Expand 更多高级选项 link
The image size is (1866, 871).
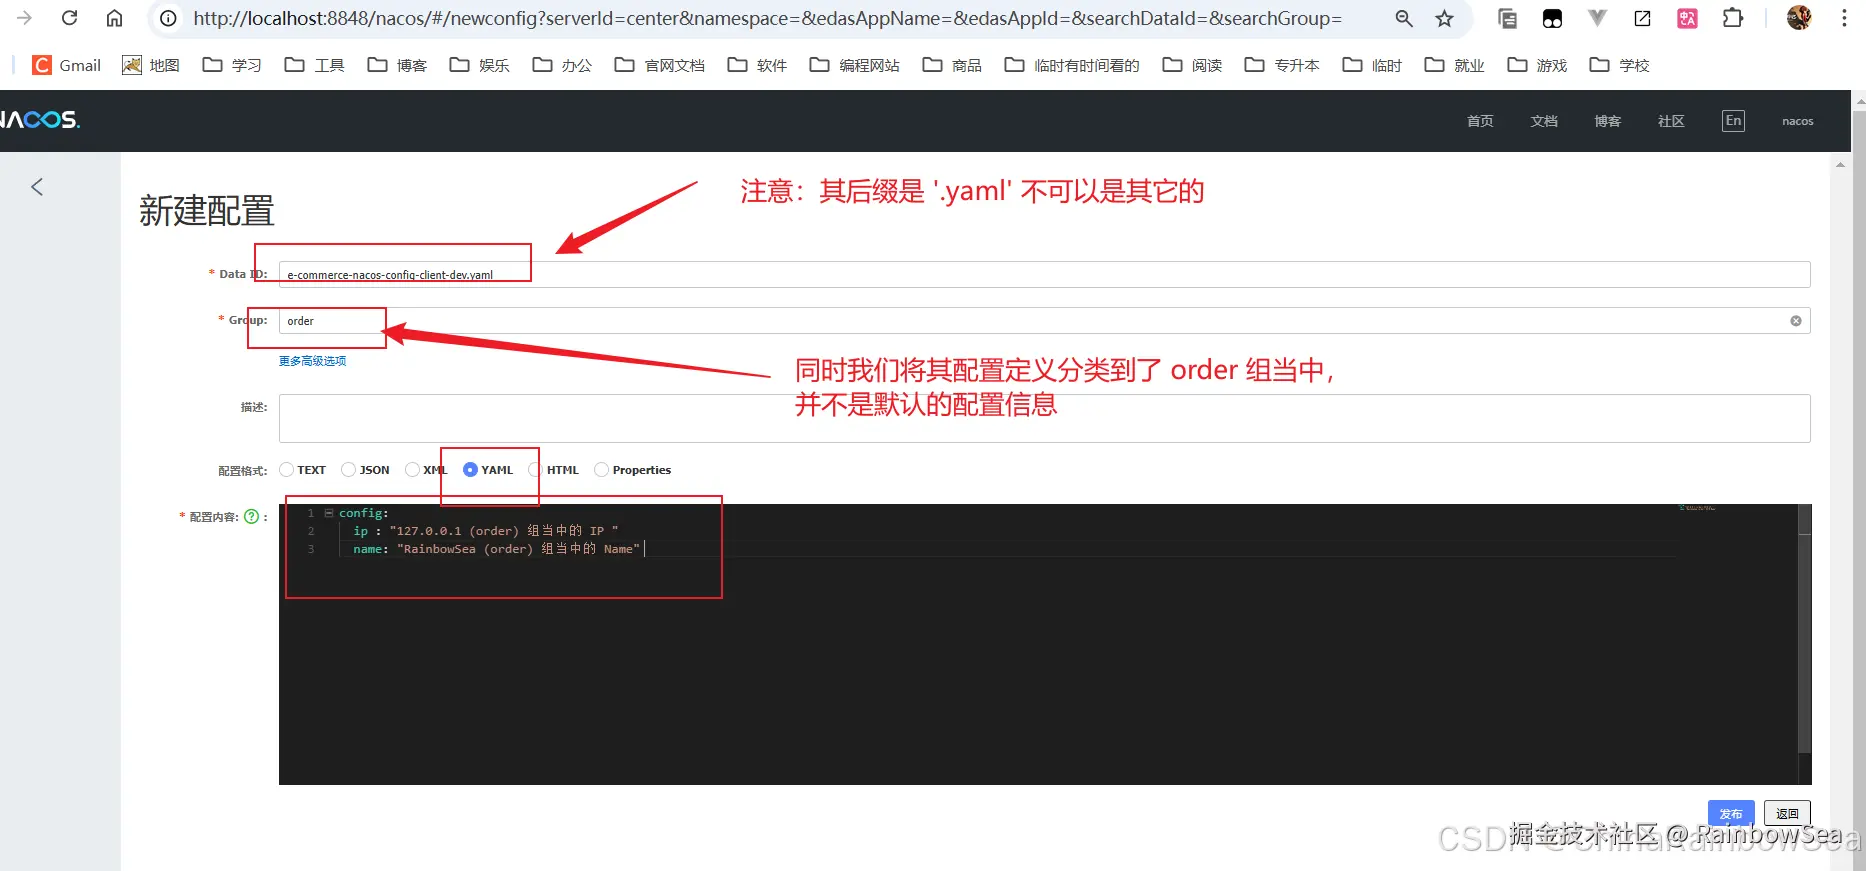(x=312, y=361)
